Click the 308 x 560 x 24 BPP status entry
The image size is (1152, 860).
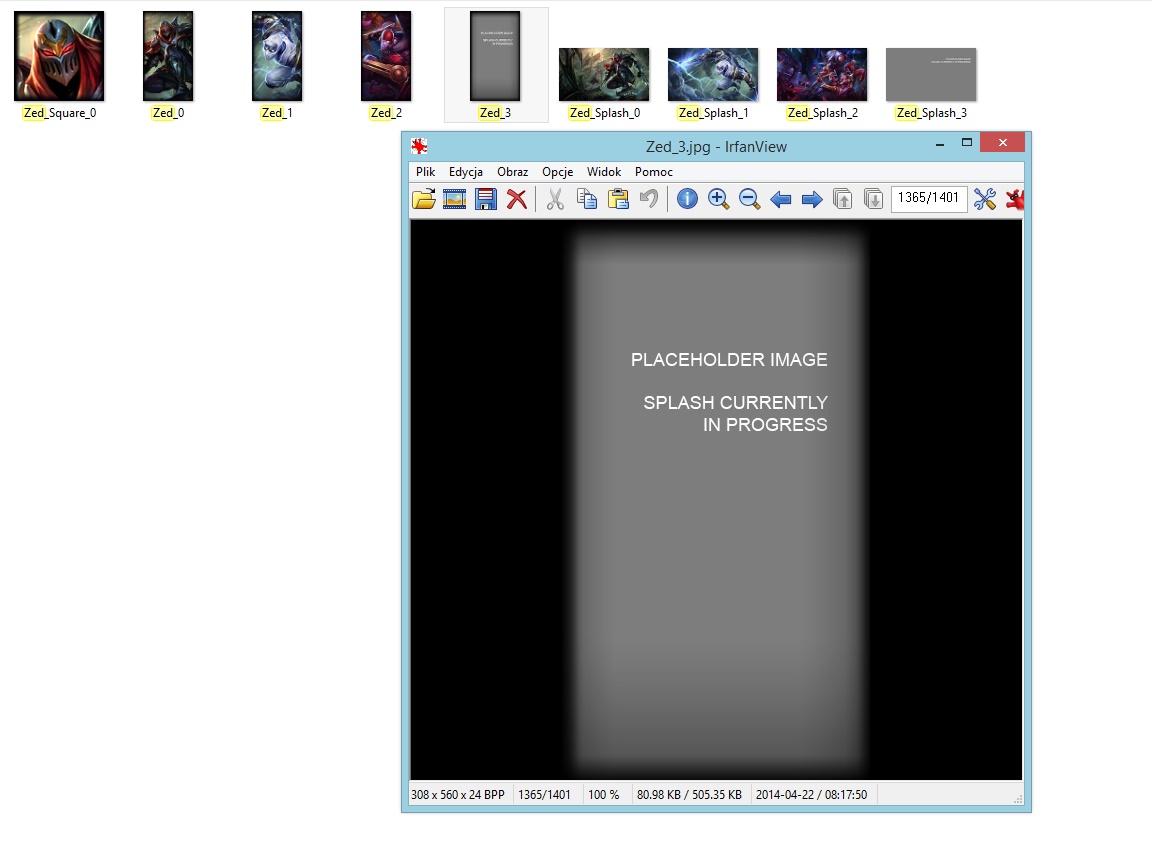pyautogui.click(x=458, y=795)
